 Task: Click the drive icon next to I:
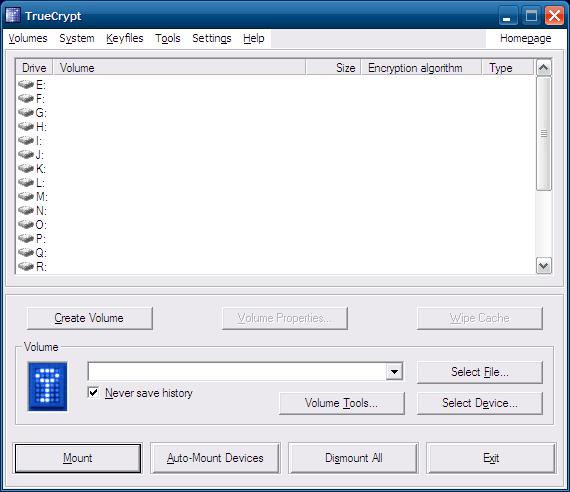26,140
